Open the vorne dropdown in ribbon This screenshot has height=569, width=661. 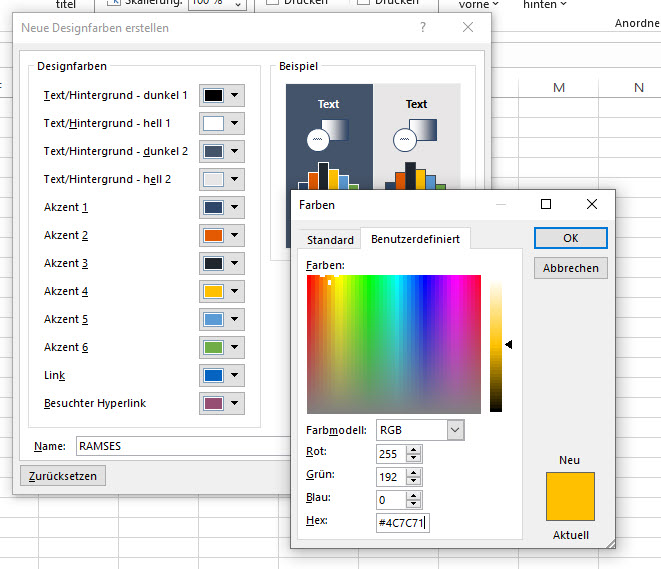[478, 4]
